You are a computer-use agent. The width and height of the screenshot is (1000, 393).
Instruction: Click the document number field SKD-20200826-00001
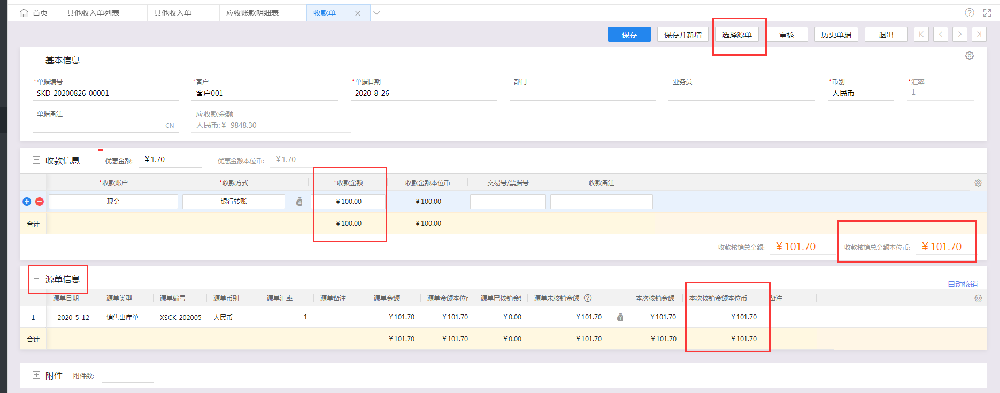click(105, 93)
